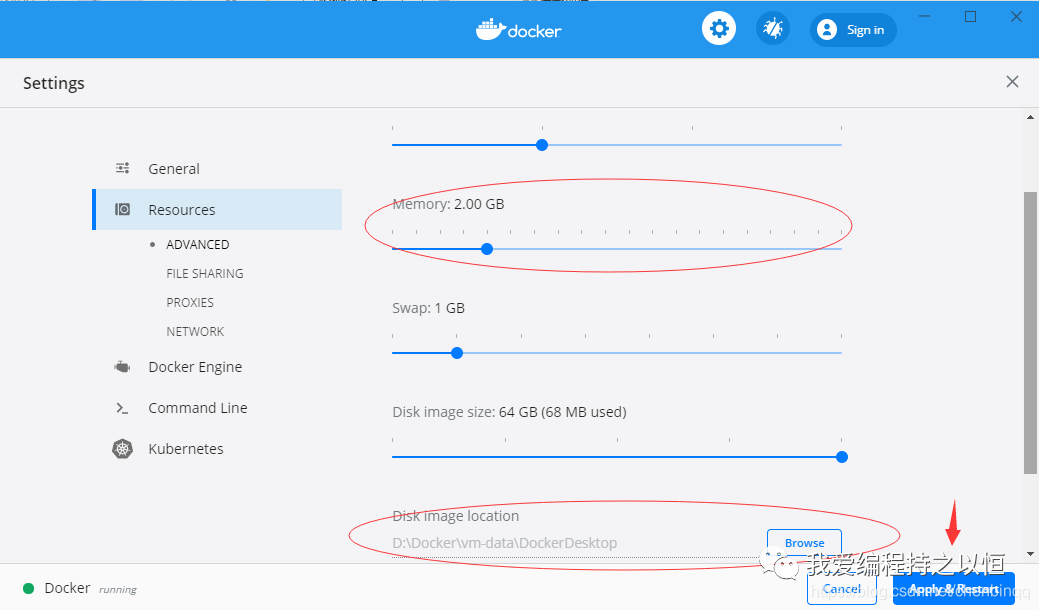Image resolution: width=1039 pixels, height=610 pixels.
Task: Click the vertical scrollbar thumb
Action: tap(1030, 333)
